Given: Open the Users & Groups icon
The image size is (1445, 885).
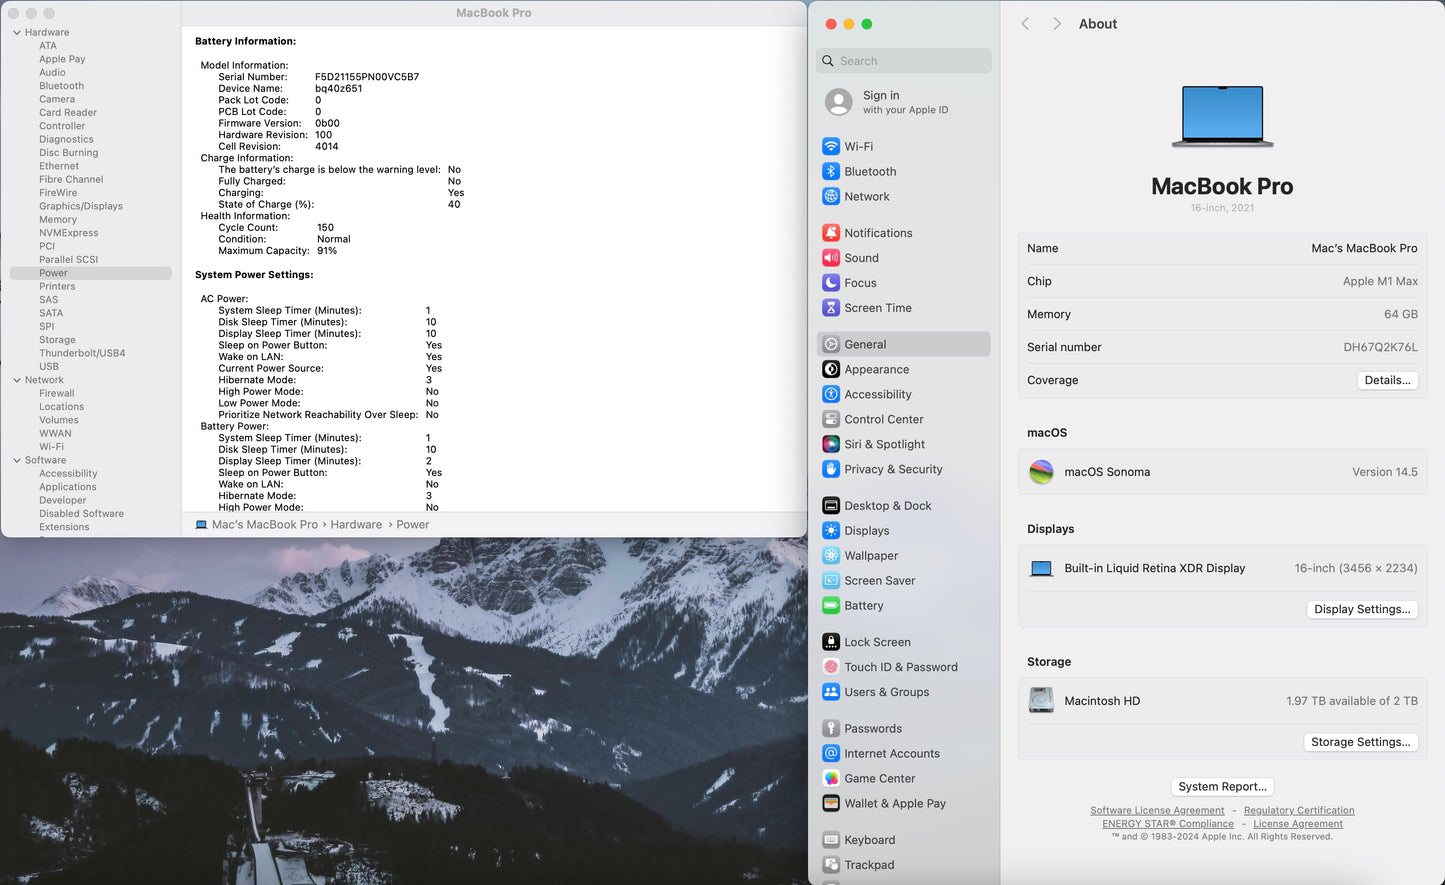Looking at the screenshot, I should pyautogui.click(x=831, y=692).
